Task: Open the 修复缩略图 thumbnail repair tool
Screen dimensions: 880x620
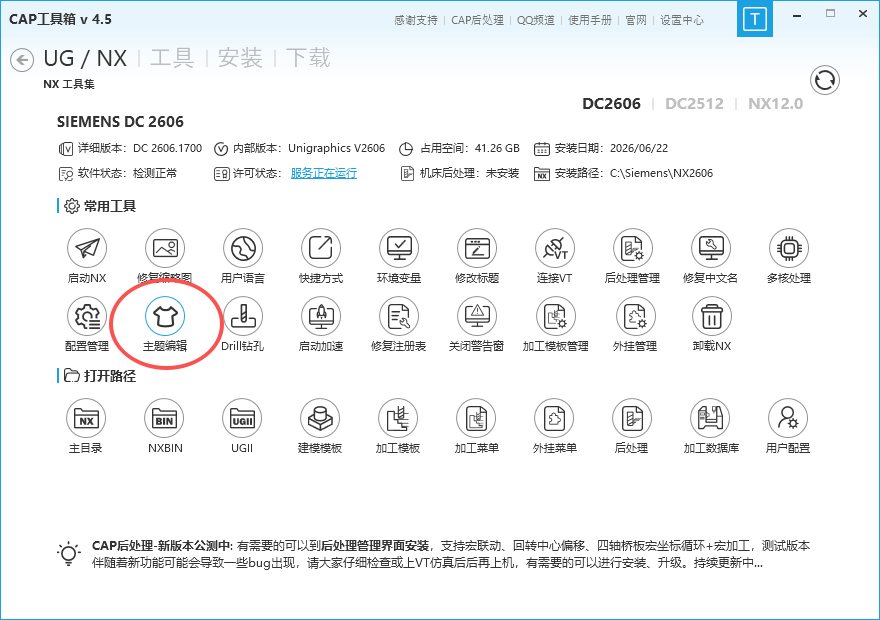Action: click(165, 248)
